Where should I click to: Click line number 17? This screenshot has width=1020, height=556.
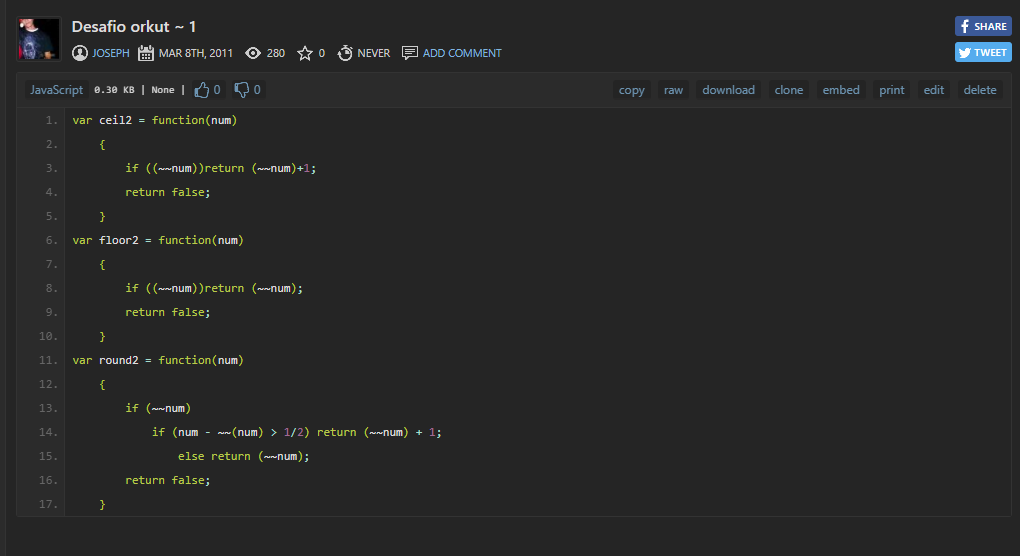[48, 504]
